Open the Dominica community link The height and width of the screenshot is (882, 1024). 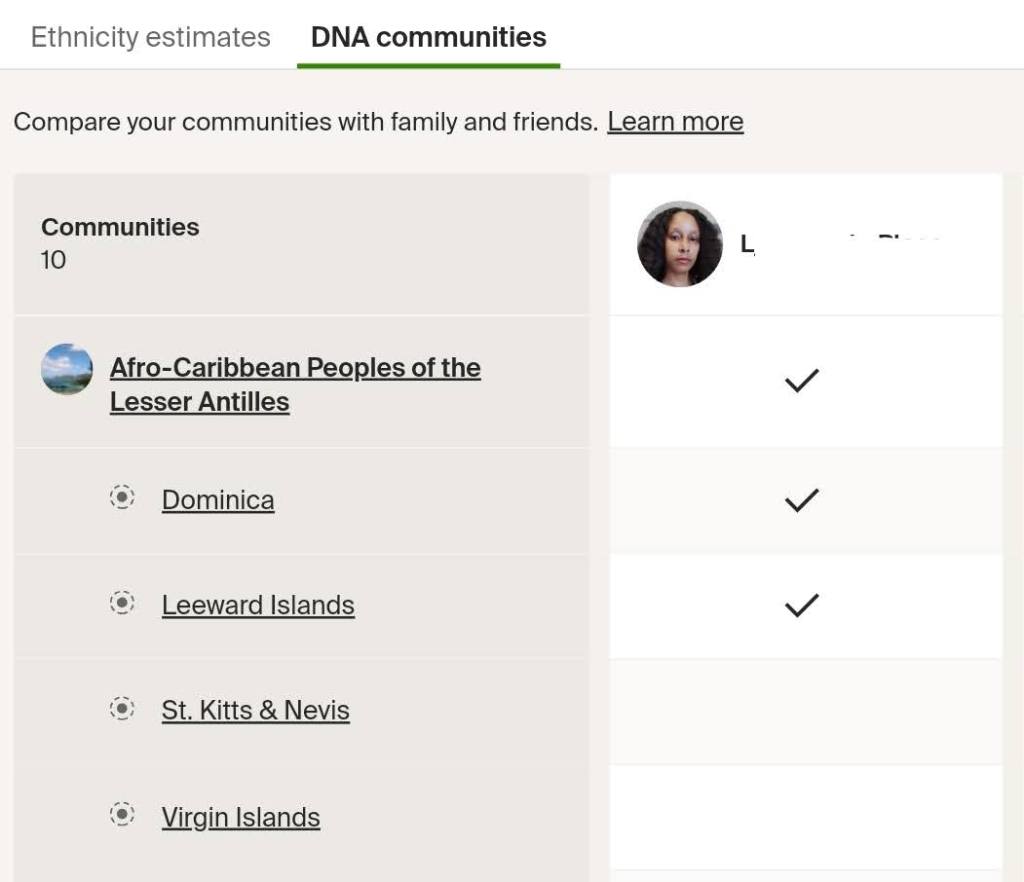point(218,500)
